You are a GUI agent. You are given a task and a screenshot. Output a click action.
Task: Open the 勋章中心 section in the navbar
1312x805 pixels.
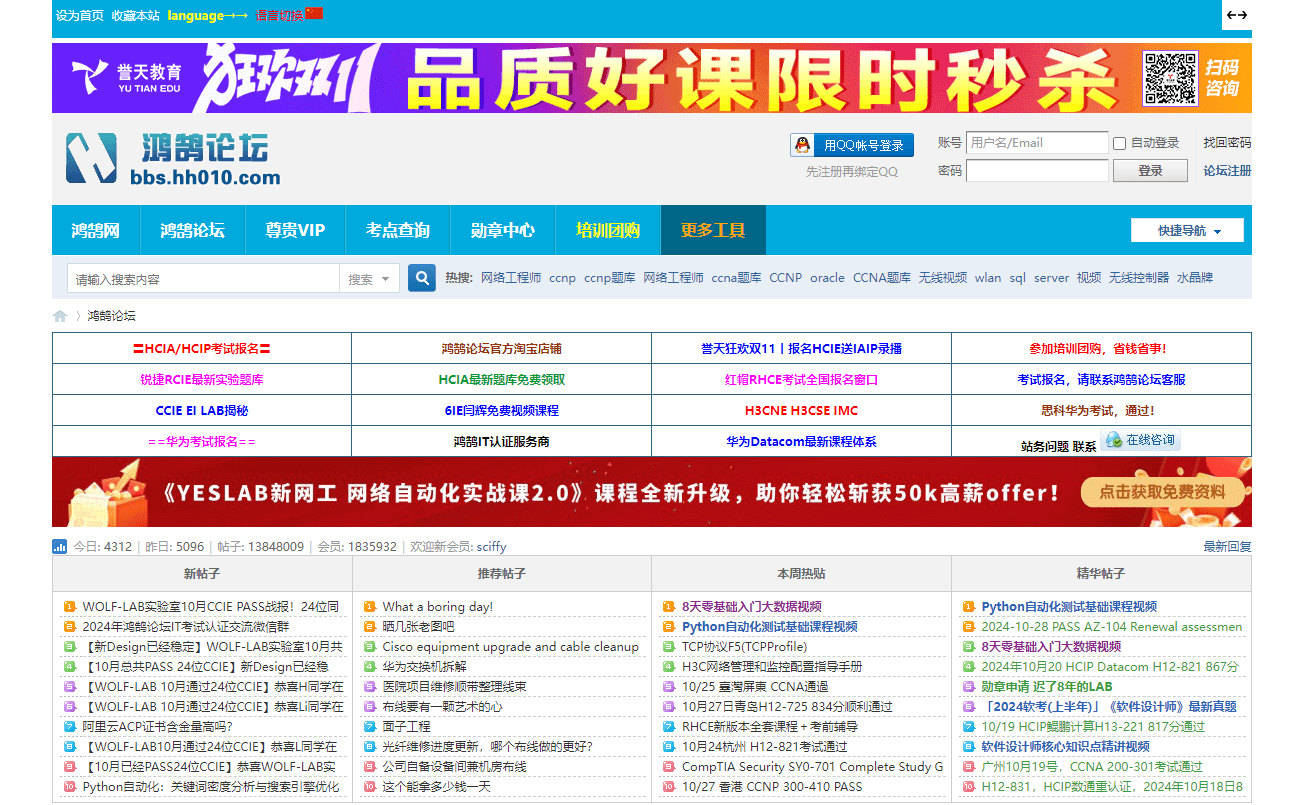click(502, 229)
